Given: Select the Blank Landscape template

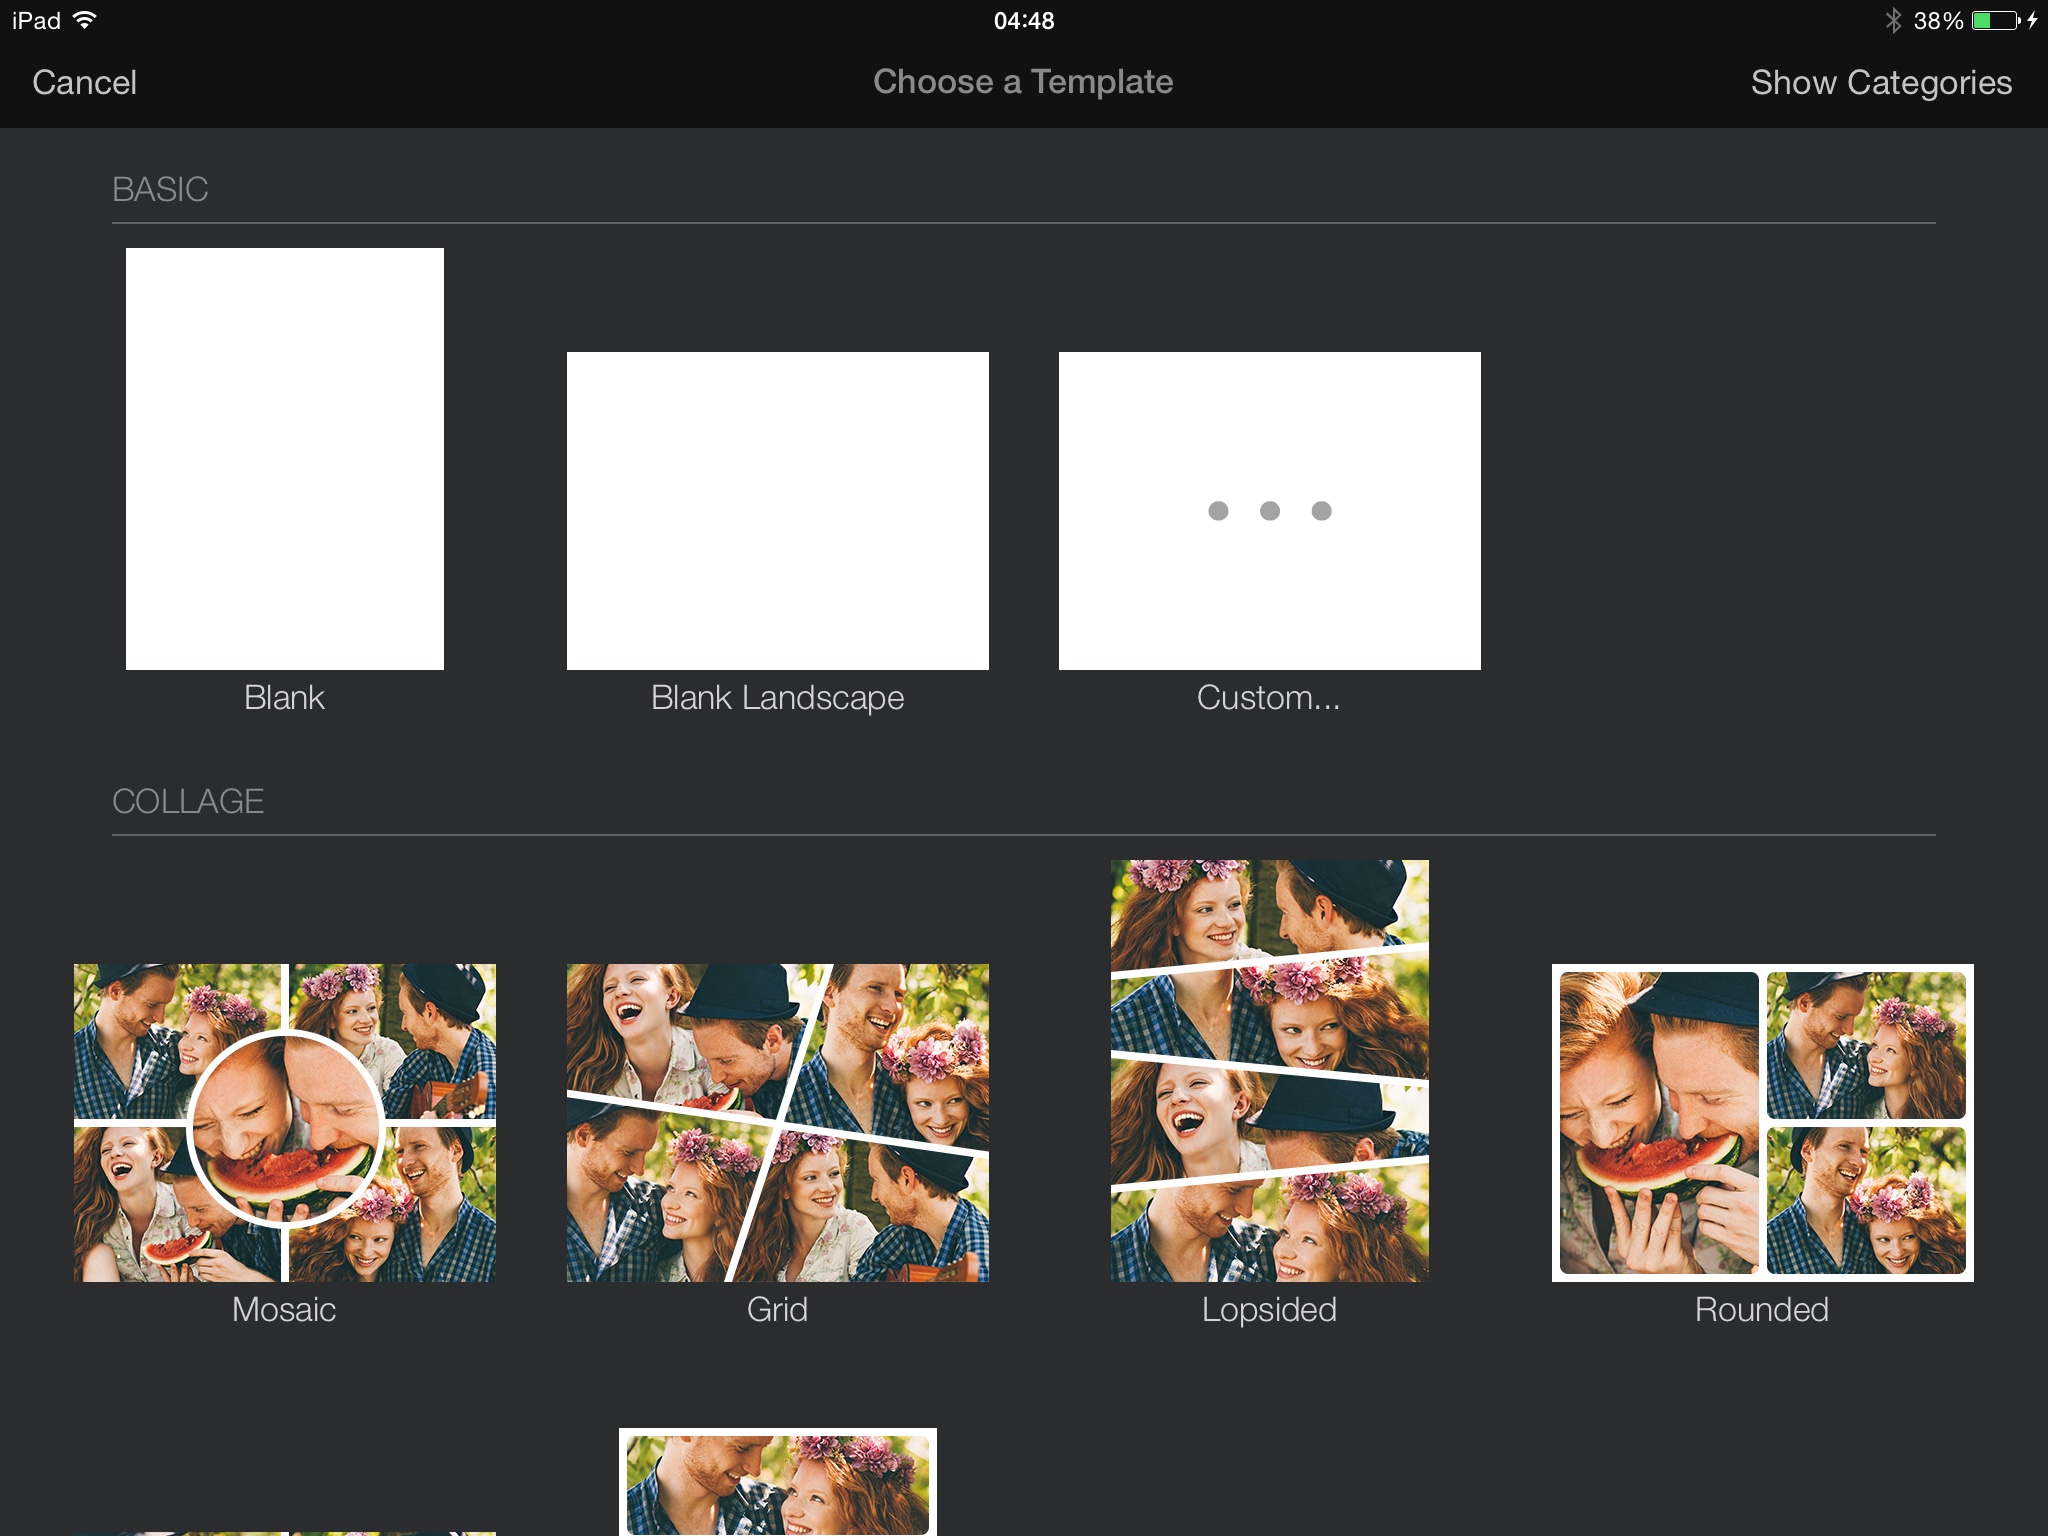Looking at the screenshot, I should click(x=777, y=510).
